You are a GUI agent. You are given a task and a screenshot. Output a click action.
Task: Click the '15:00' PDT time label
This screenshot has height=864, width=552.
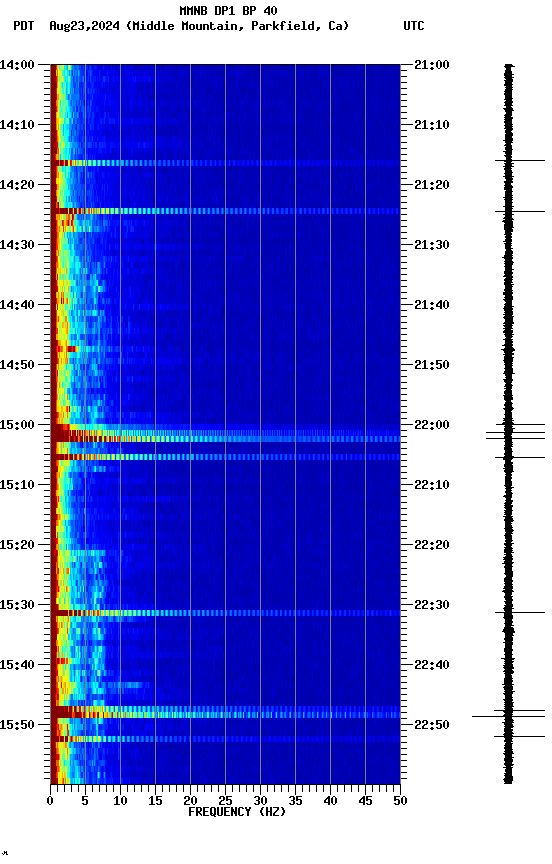click(17, 425)
